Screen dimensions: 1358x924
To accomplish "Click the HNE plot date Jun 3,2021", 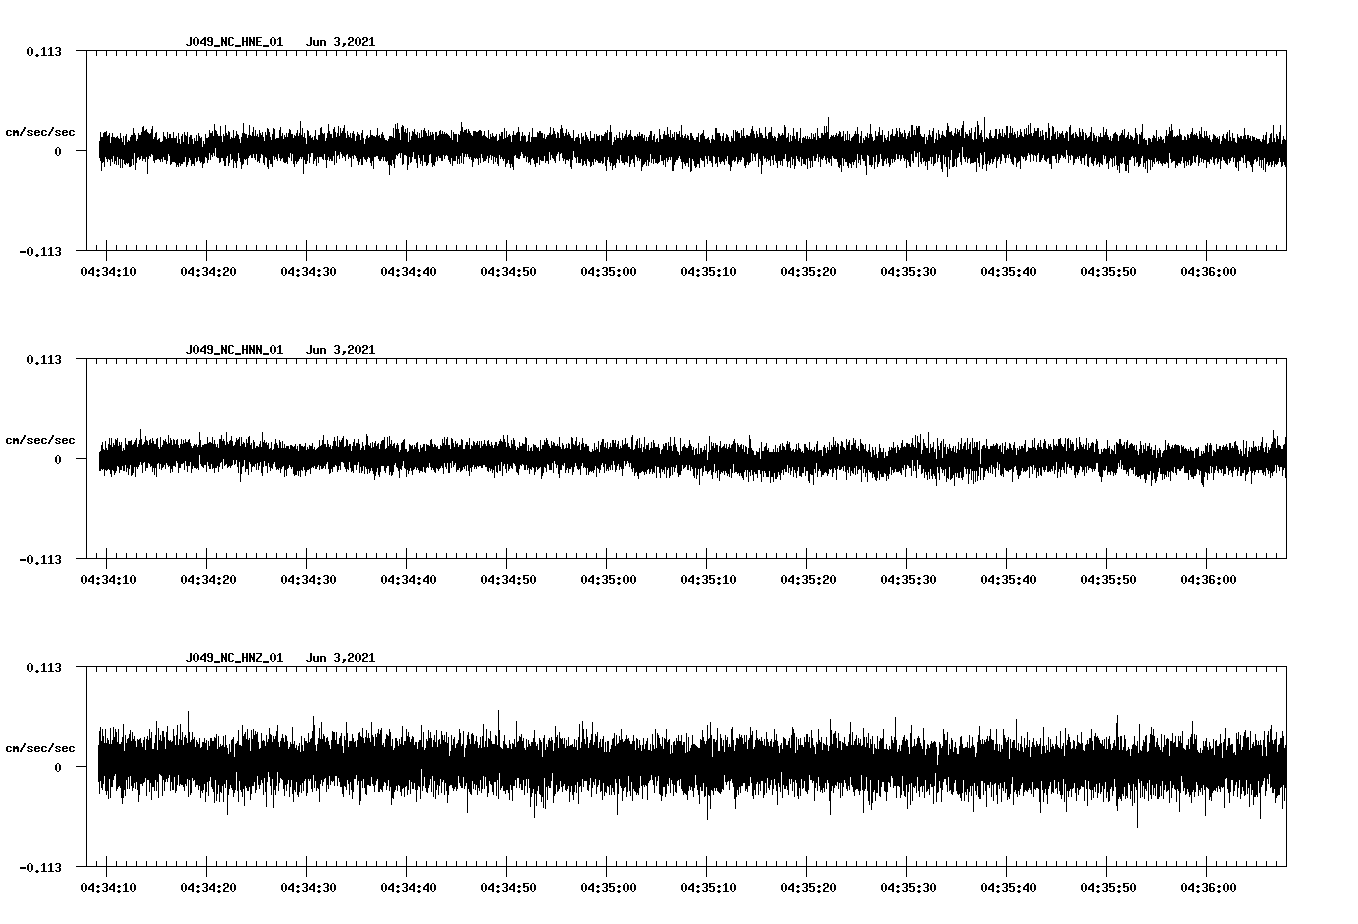I will [x=341, y=42].
